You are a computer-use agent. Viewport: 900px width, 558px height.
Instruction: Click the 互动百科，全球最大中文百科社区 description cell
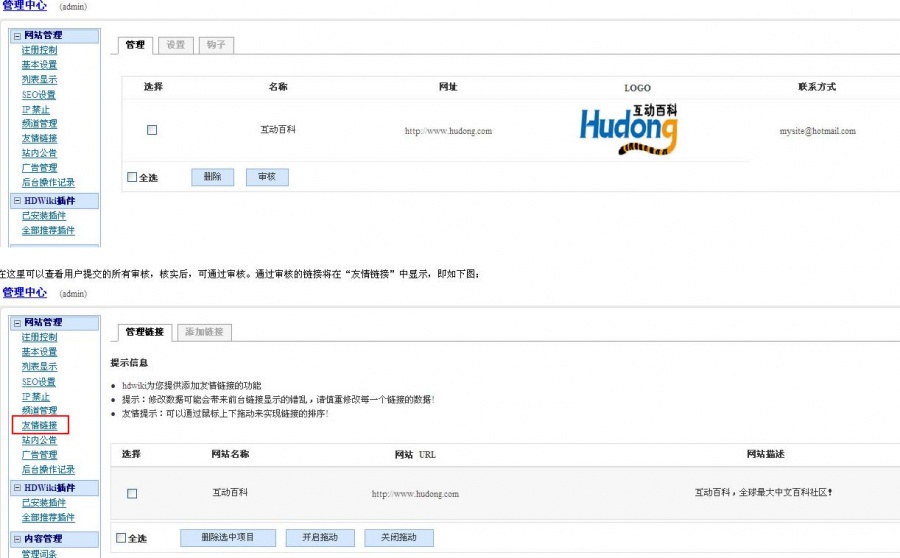coord(763,493)
